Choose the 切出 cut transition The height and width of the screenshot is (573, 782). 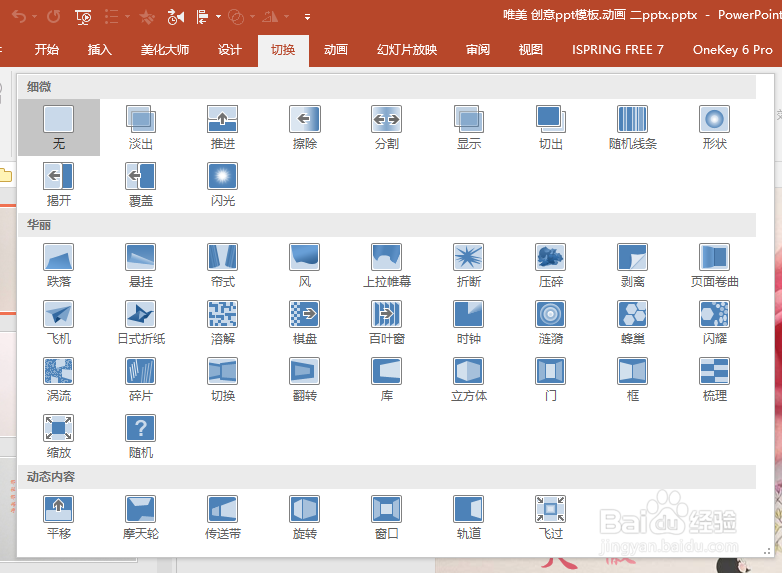coord(551,128)
